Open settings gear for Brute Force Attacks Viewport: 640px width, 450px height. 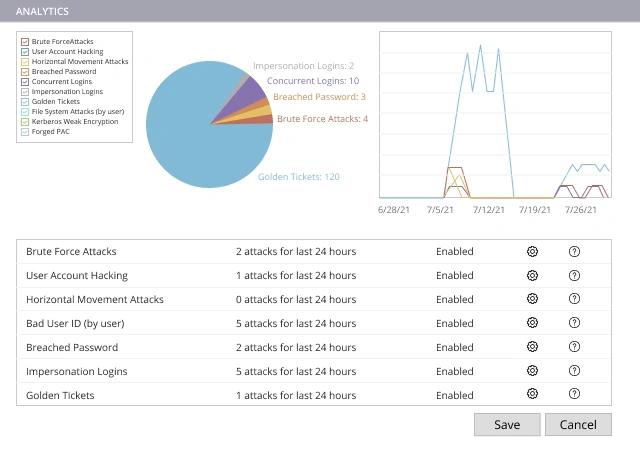(532, 252)
